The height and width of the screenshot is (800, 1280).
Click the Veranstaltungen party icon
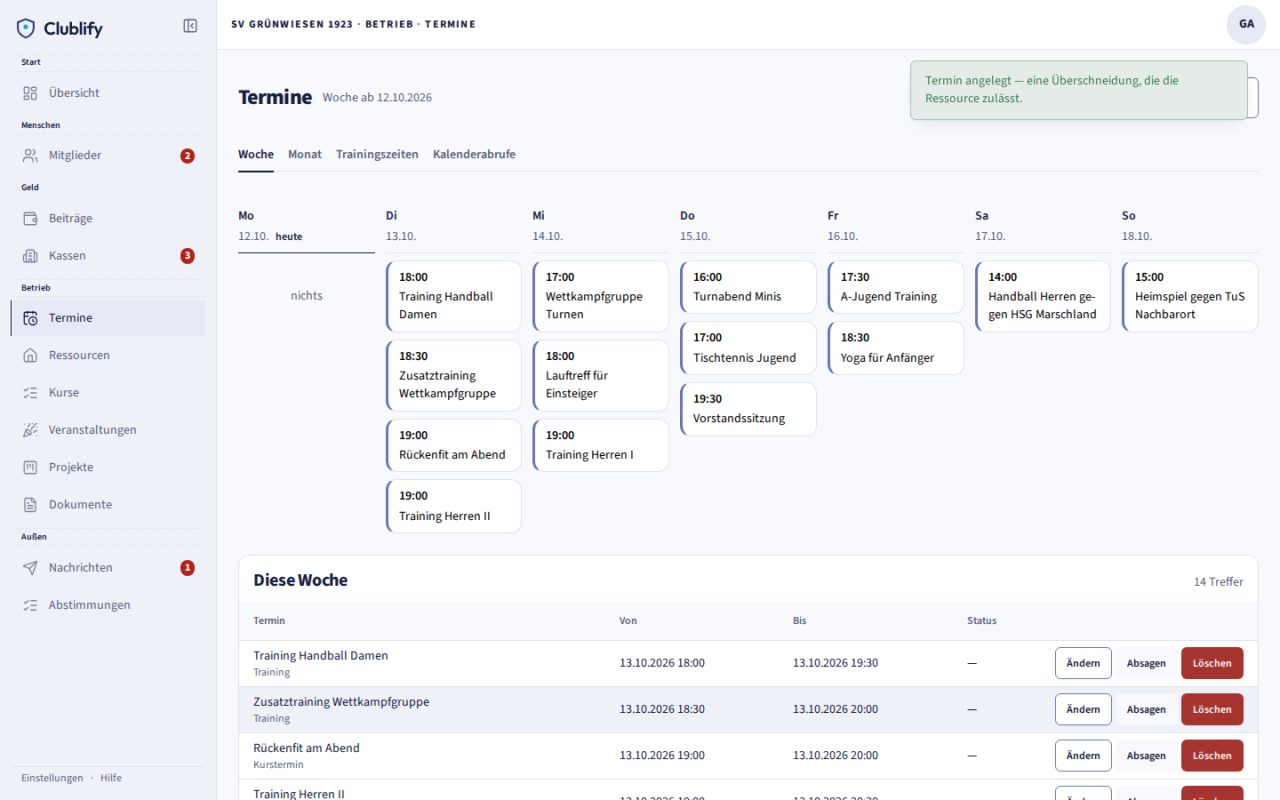click(30, 430)
